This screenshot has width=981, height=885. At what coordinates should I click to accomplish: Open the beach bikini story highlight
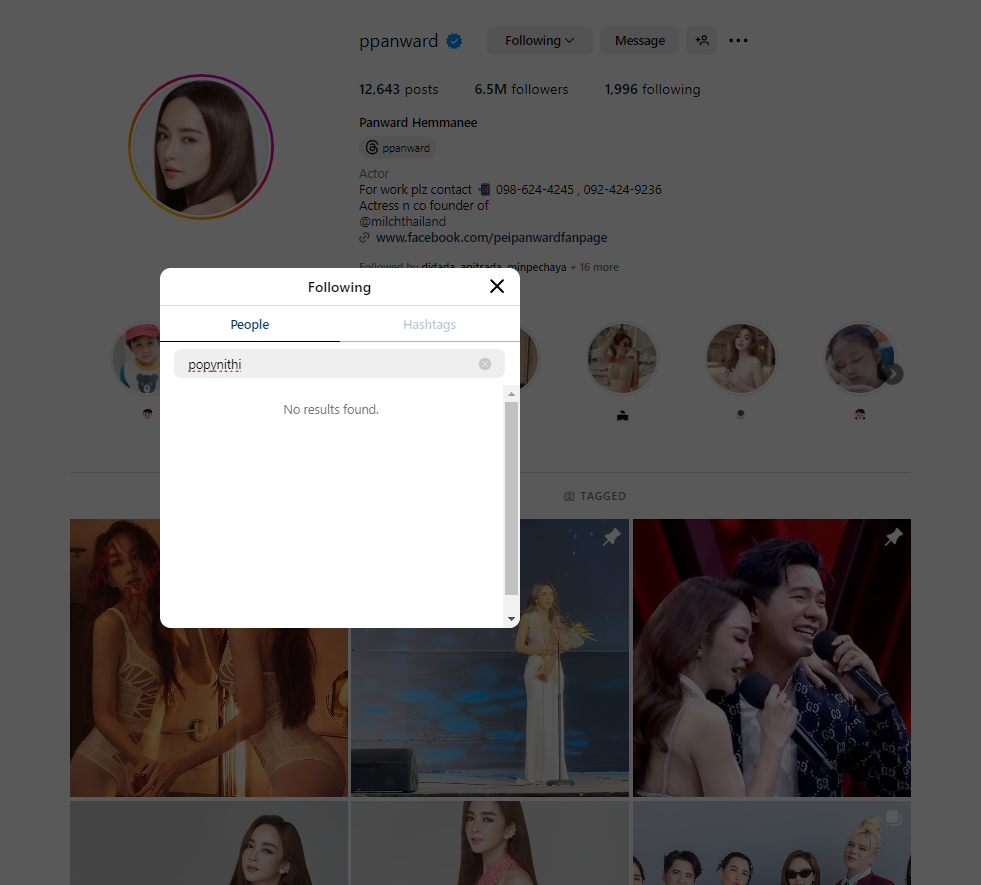(622, 358)
